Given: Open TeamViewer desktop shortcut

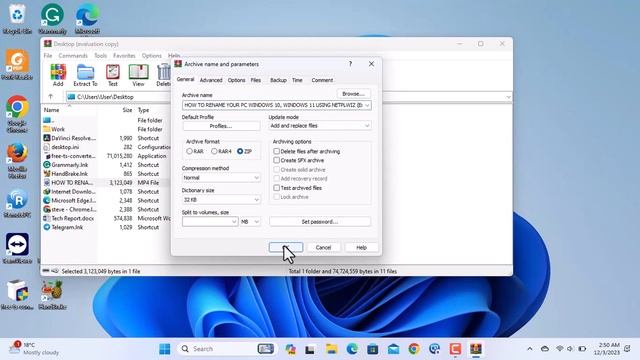Looking at the screenshot, I should pos(17,248).
